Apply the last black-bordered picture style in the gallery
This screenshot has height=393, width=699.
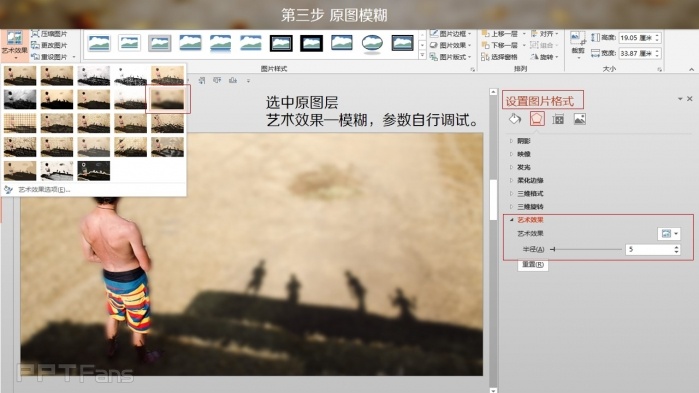(x=403, y=43)
